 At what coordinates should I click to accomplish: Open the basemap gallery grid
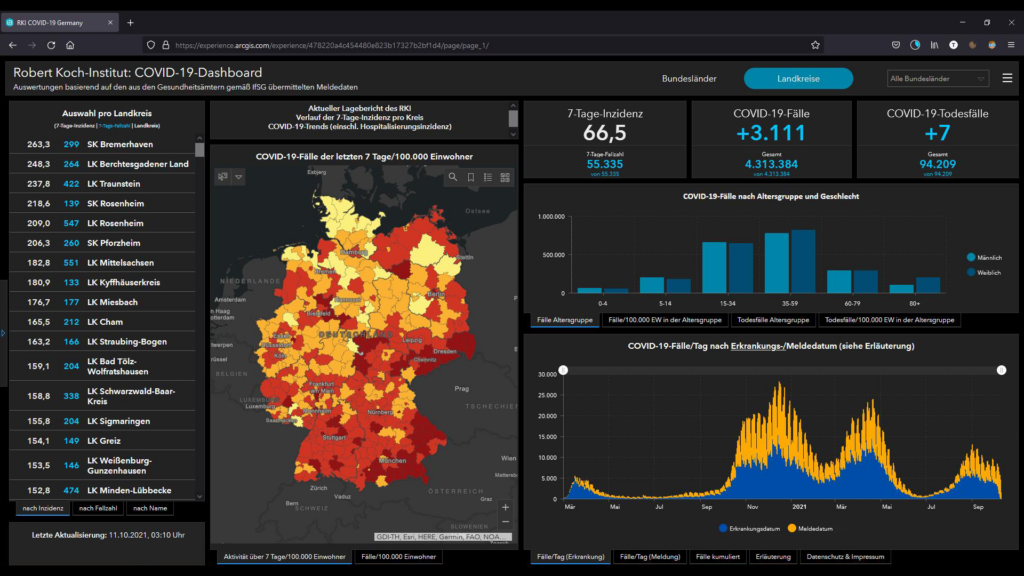505,177
